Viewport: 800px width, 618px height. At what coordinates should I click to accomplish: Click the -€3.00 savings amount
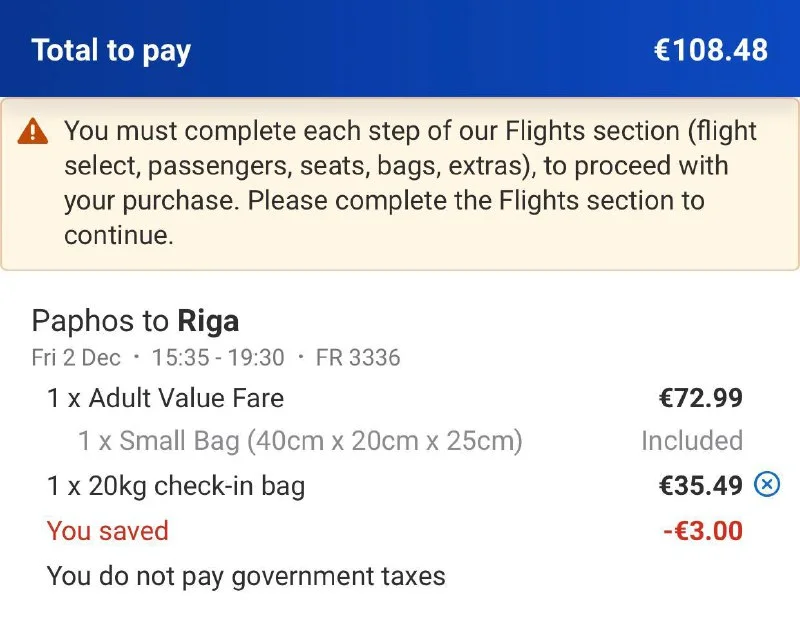[x=702, y=531]
